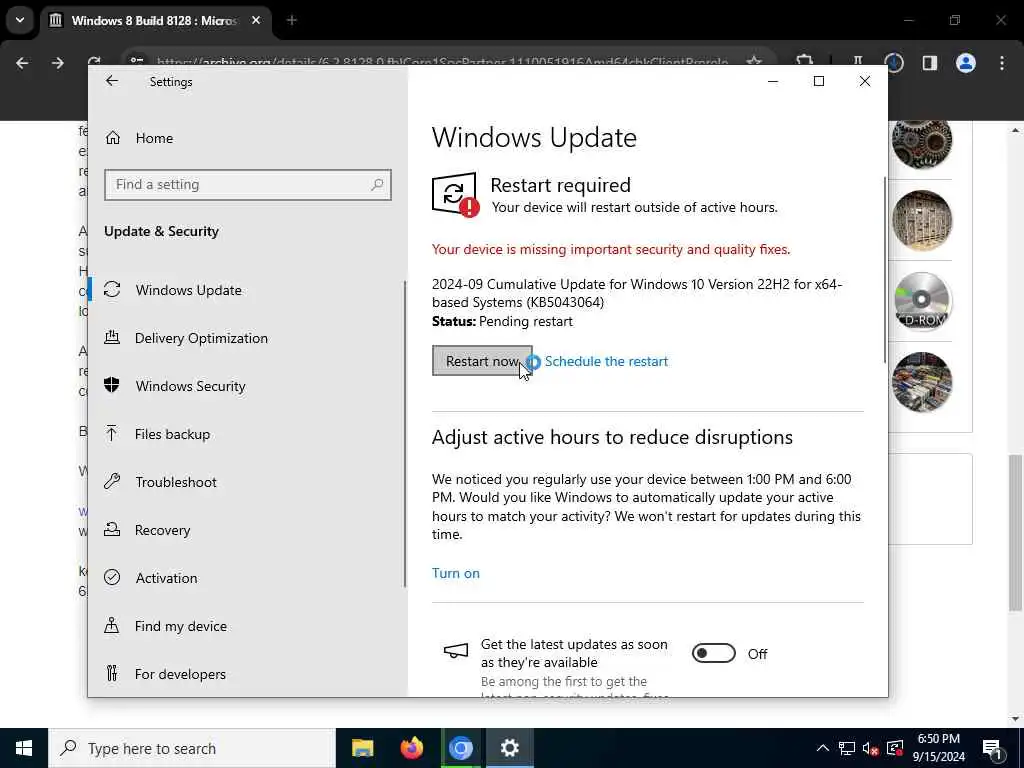The width and height of the screenshot is (1024, 768).
Task: Open Chrome three-dot menu
Action: [x=1002, y=63]
